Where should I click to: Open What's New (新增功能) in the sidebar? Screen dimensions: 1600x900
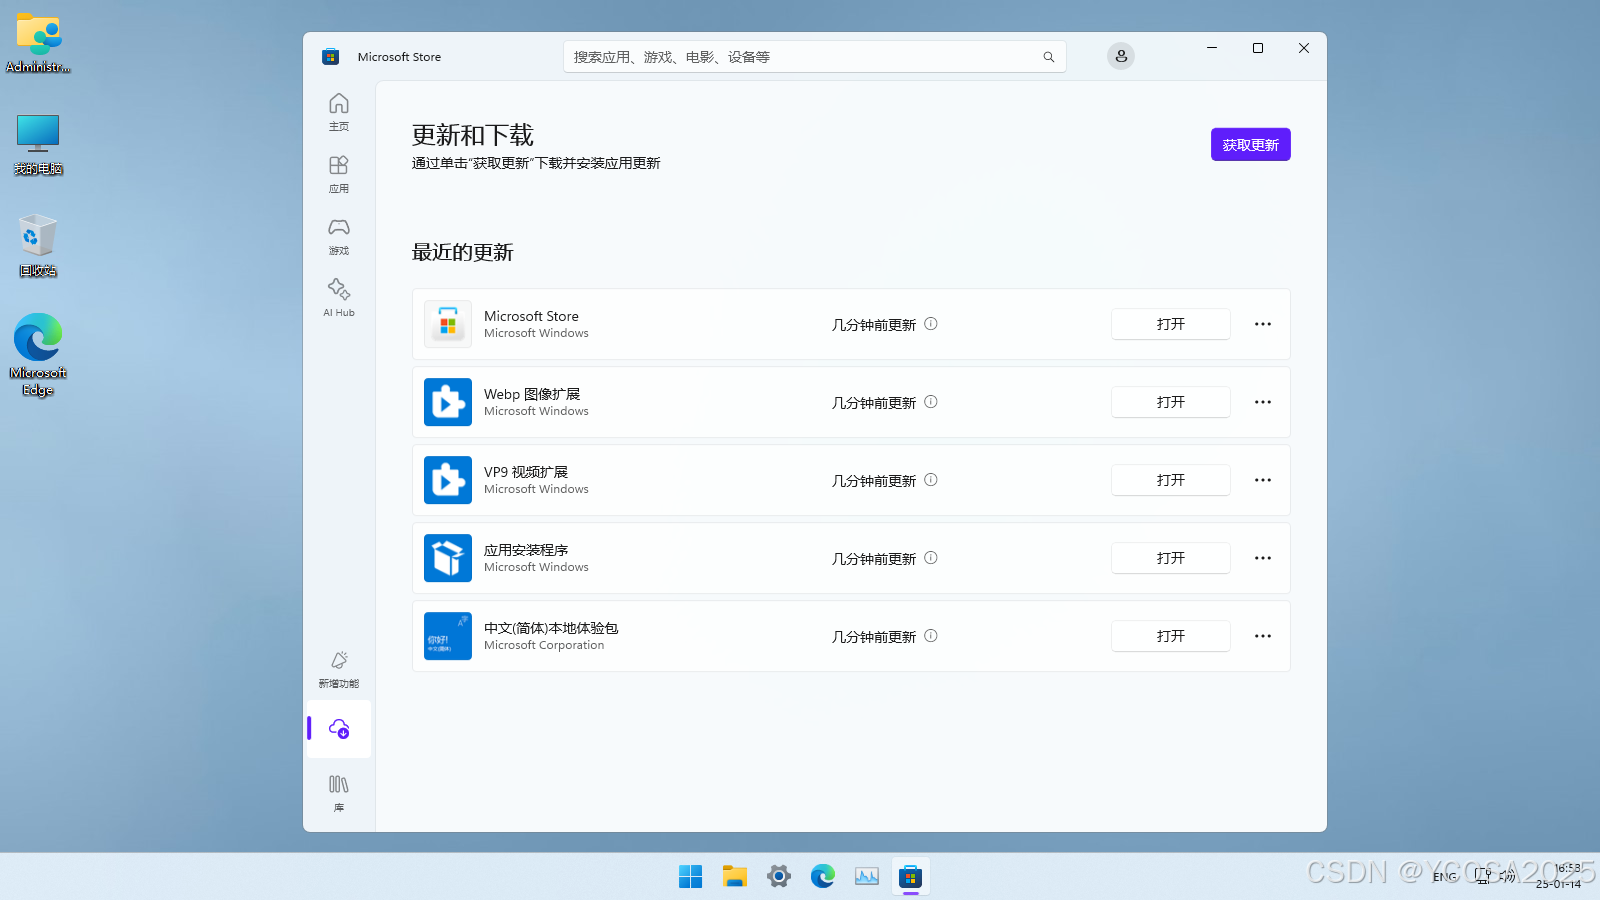[339, 670]
